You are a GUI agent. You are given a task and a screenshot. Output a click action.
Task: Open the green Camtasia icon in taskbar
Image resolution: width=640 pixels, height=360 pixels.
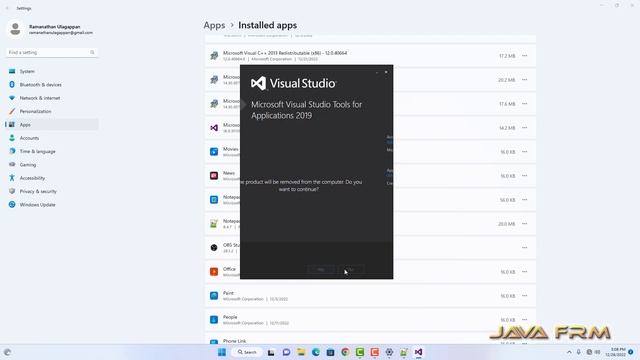(x=360, y=352)
